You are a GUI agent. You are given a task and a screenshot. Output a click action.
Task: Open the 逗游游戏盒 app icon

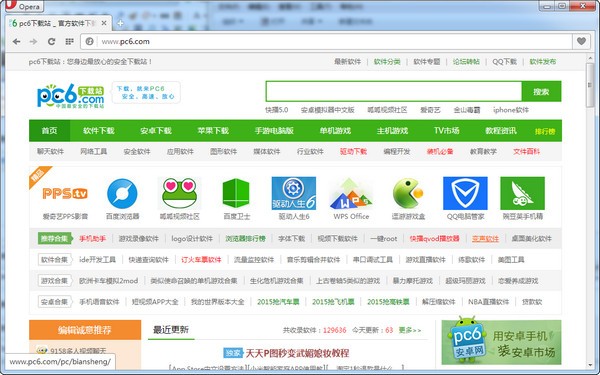click(x=408, y=194)
